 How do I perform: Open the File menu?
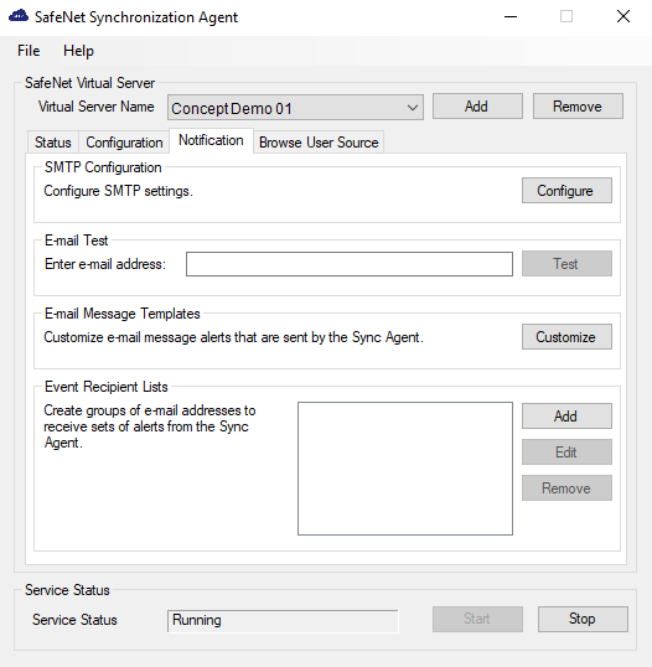coord(28,51)
